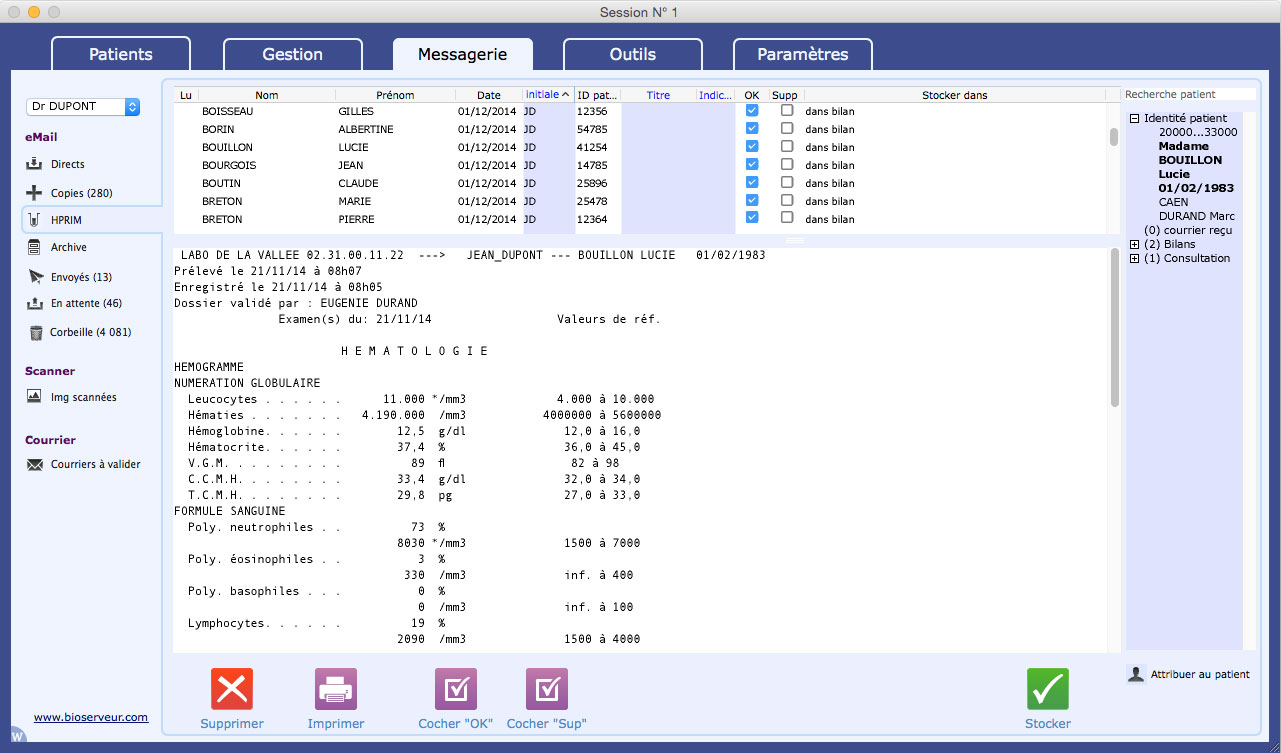The image size is (1281, 753).
Task: Uncheck OK for BOUILLON LUCIE
Action: point(752,147)
